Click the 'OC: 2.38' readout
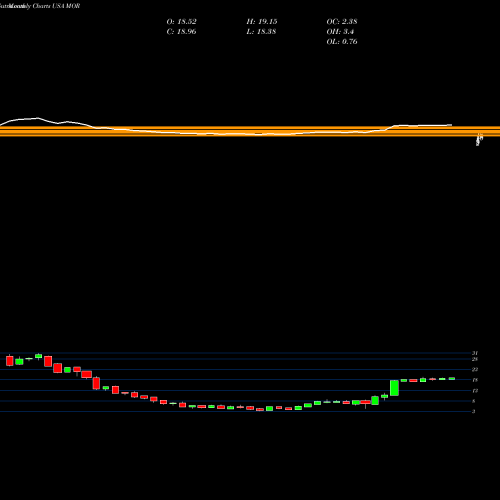Image resolution: width=500 pixels, height=500 pixels. (x=342, y=22)
